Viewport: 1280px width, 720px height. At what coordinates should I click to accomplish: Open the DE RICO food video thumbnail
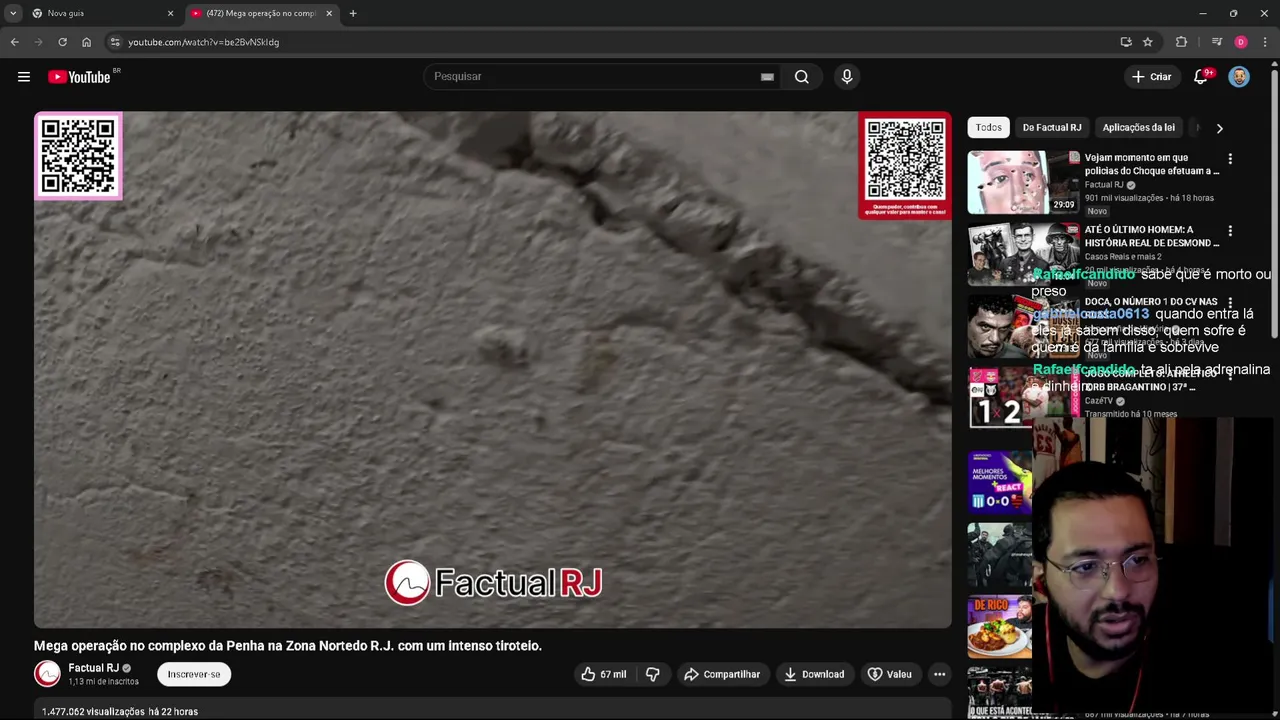click(x=1000, y=628)
